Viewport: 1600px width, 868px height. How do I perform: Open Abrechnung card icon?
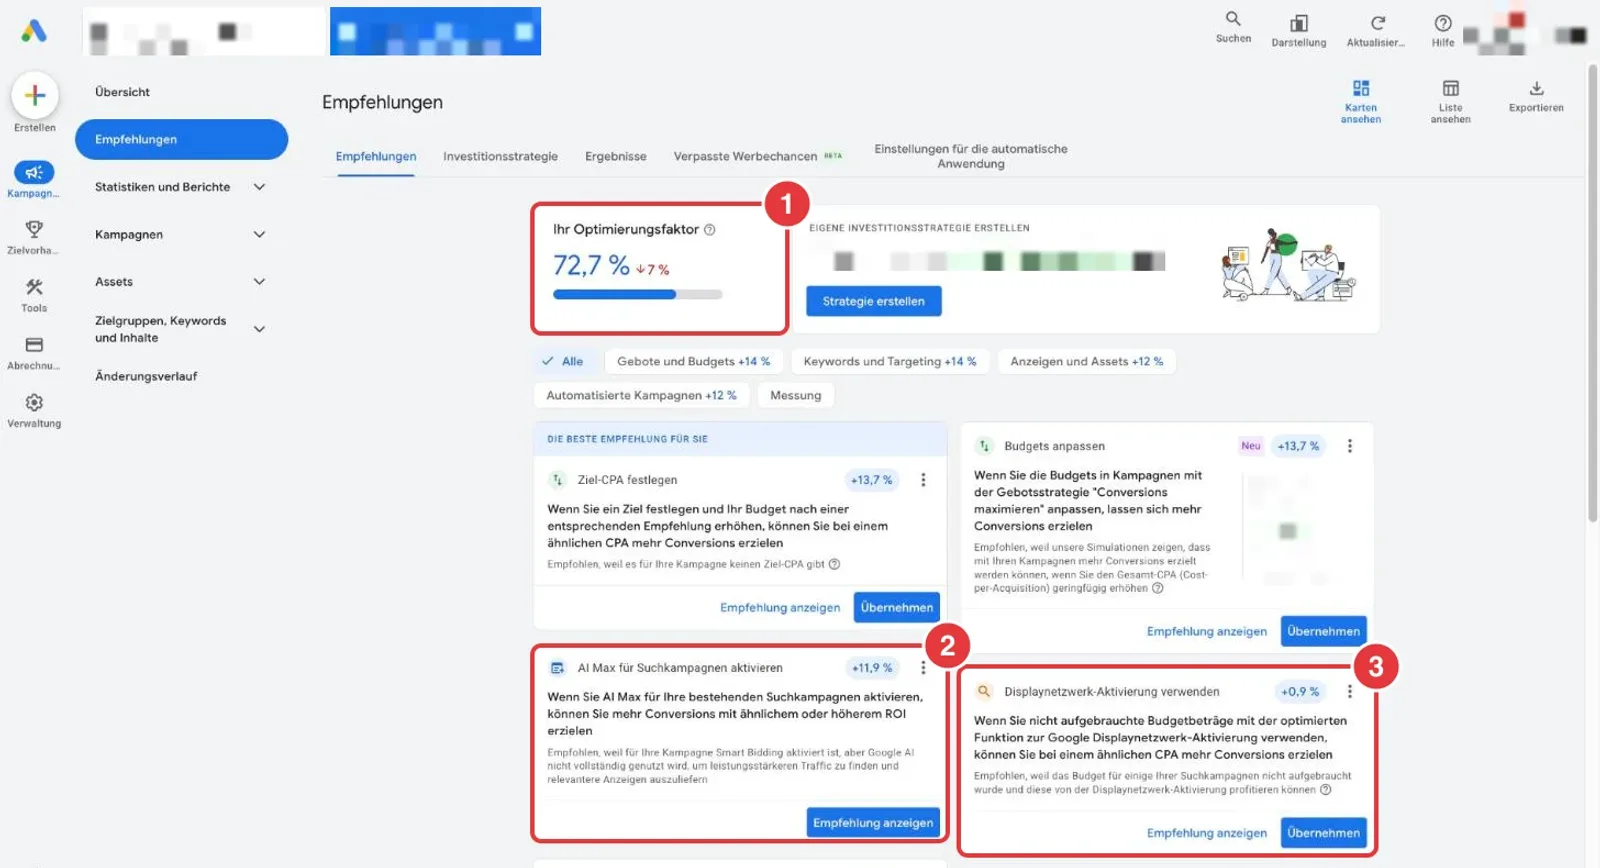tap(34, 345)
